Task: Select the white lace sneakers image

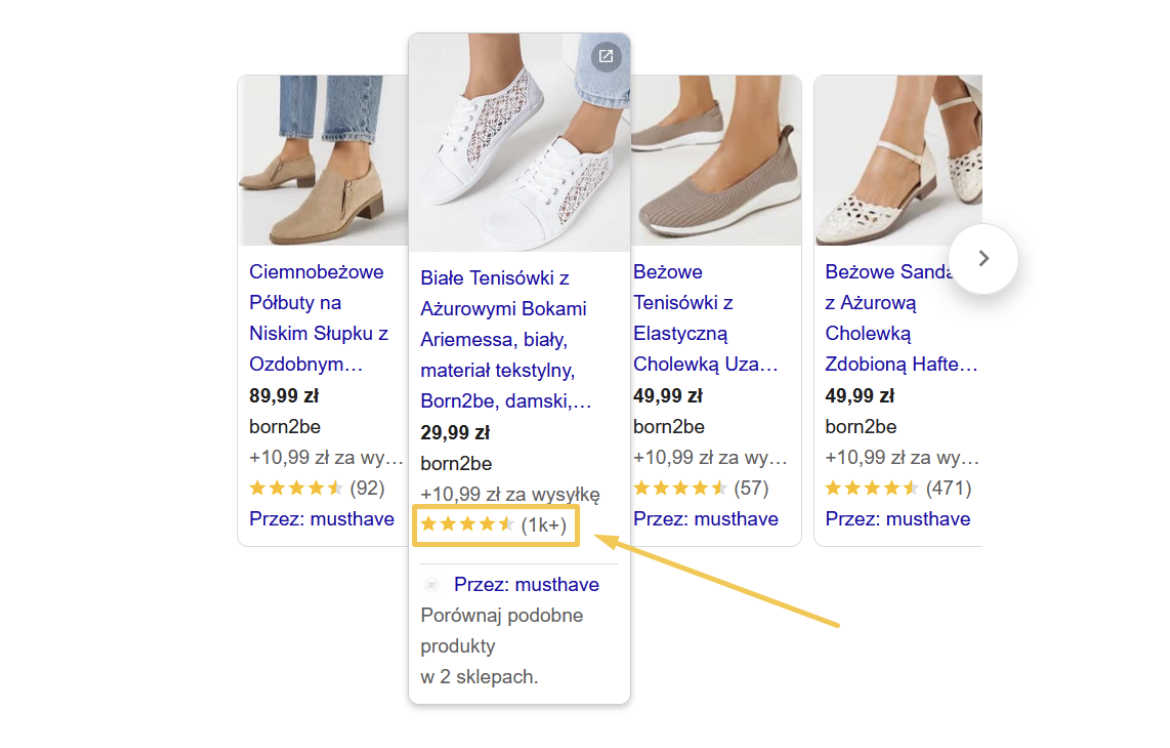Action: coord(519,142)
